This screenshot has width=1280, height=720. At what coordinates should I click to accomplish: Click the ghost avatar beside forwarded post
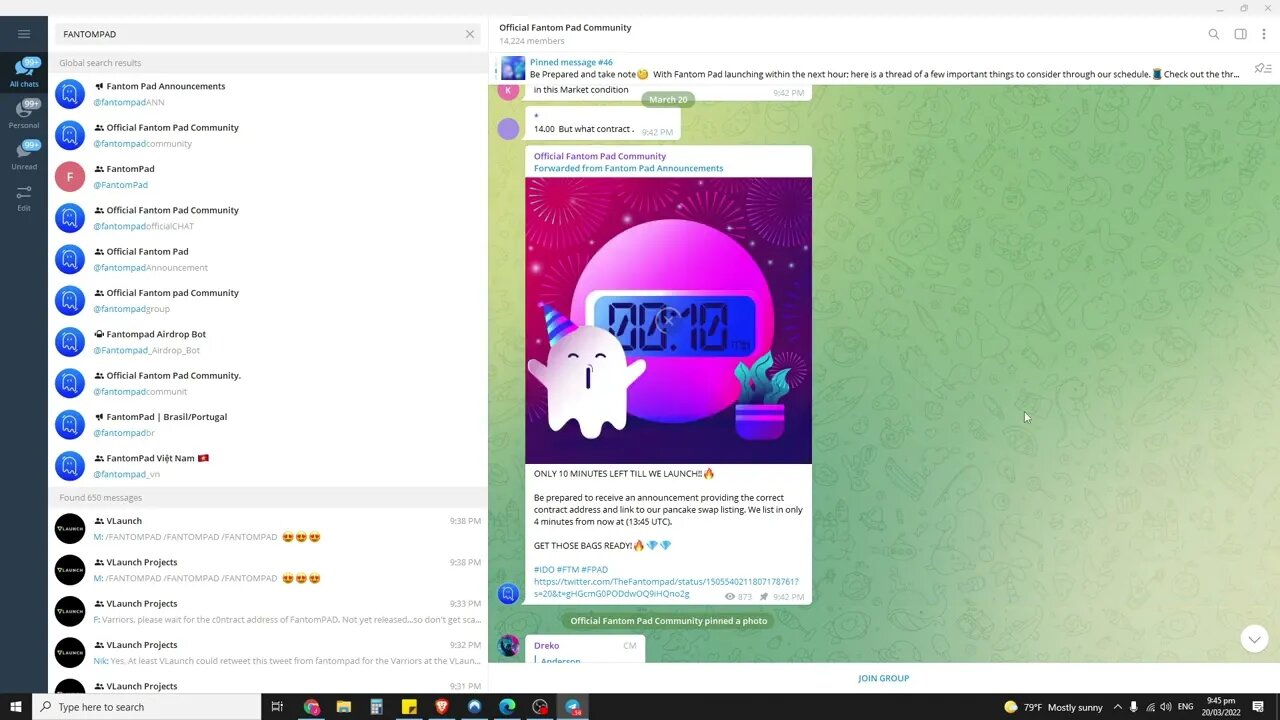pos(509,593)
